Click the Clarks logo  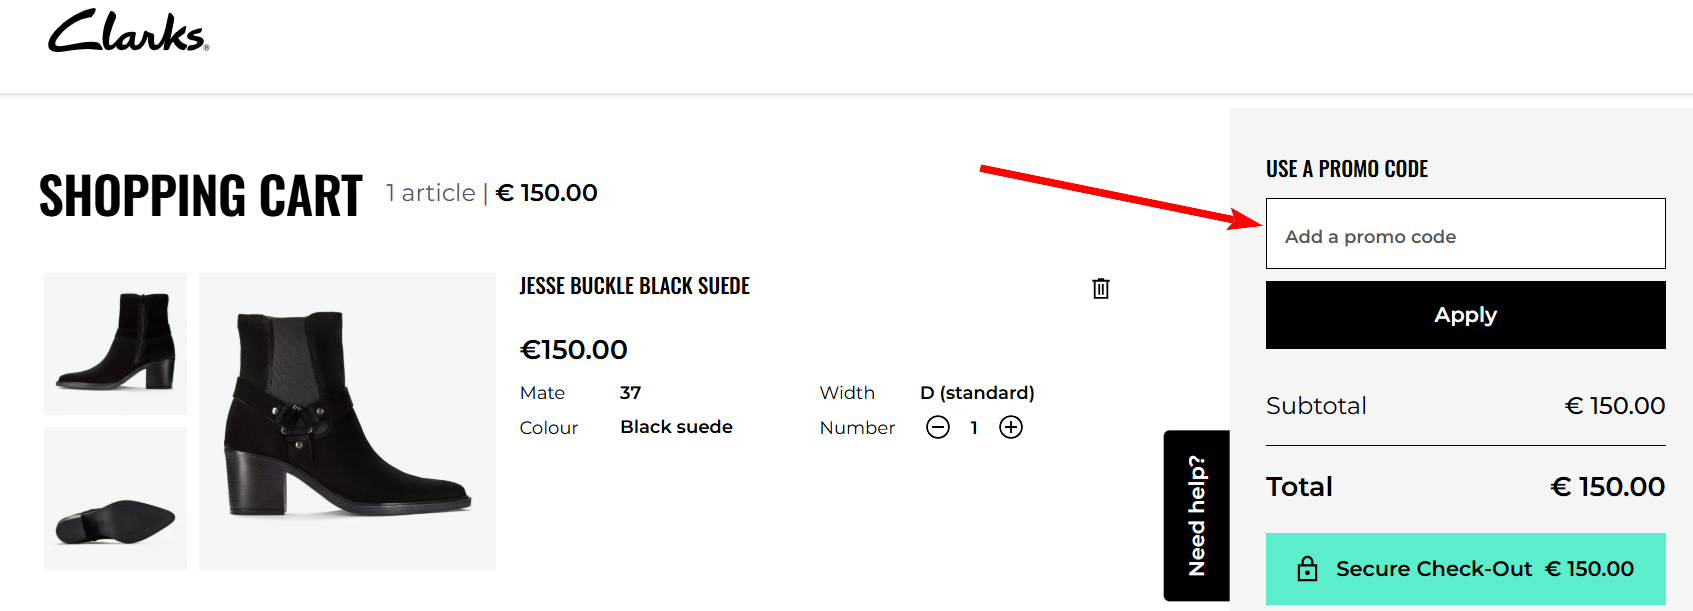point(128,32)
